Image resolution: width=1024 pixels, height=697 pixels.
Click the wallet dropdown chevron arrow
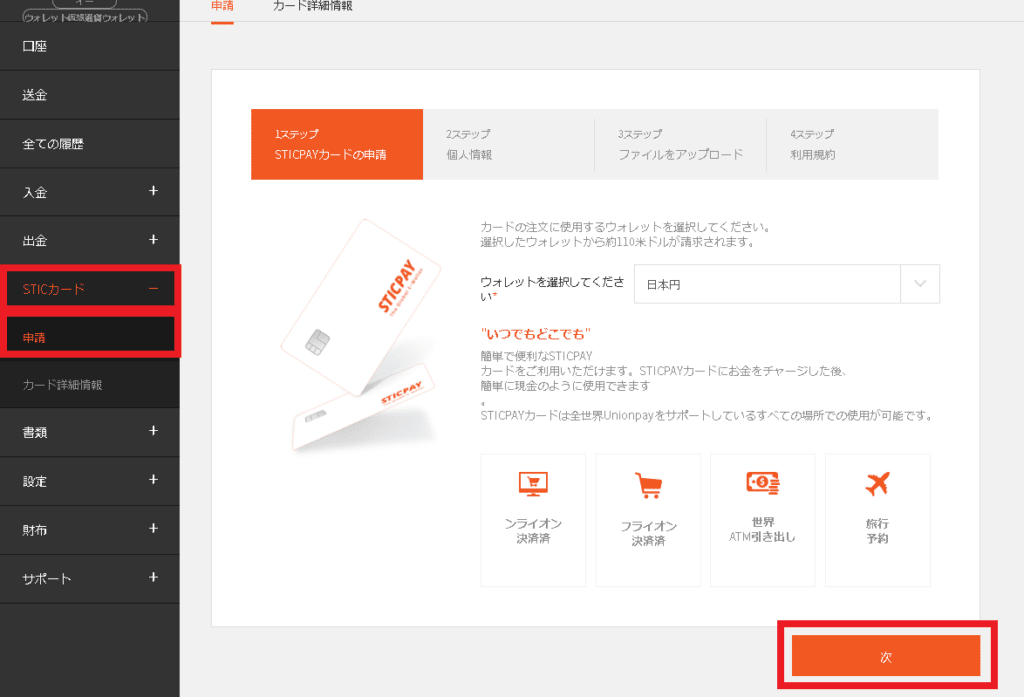(920, 284)
